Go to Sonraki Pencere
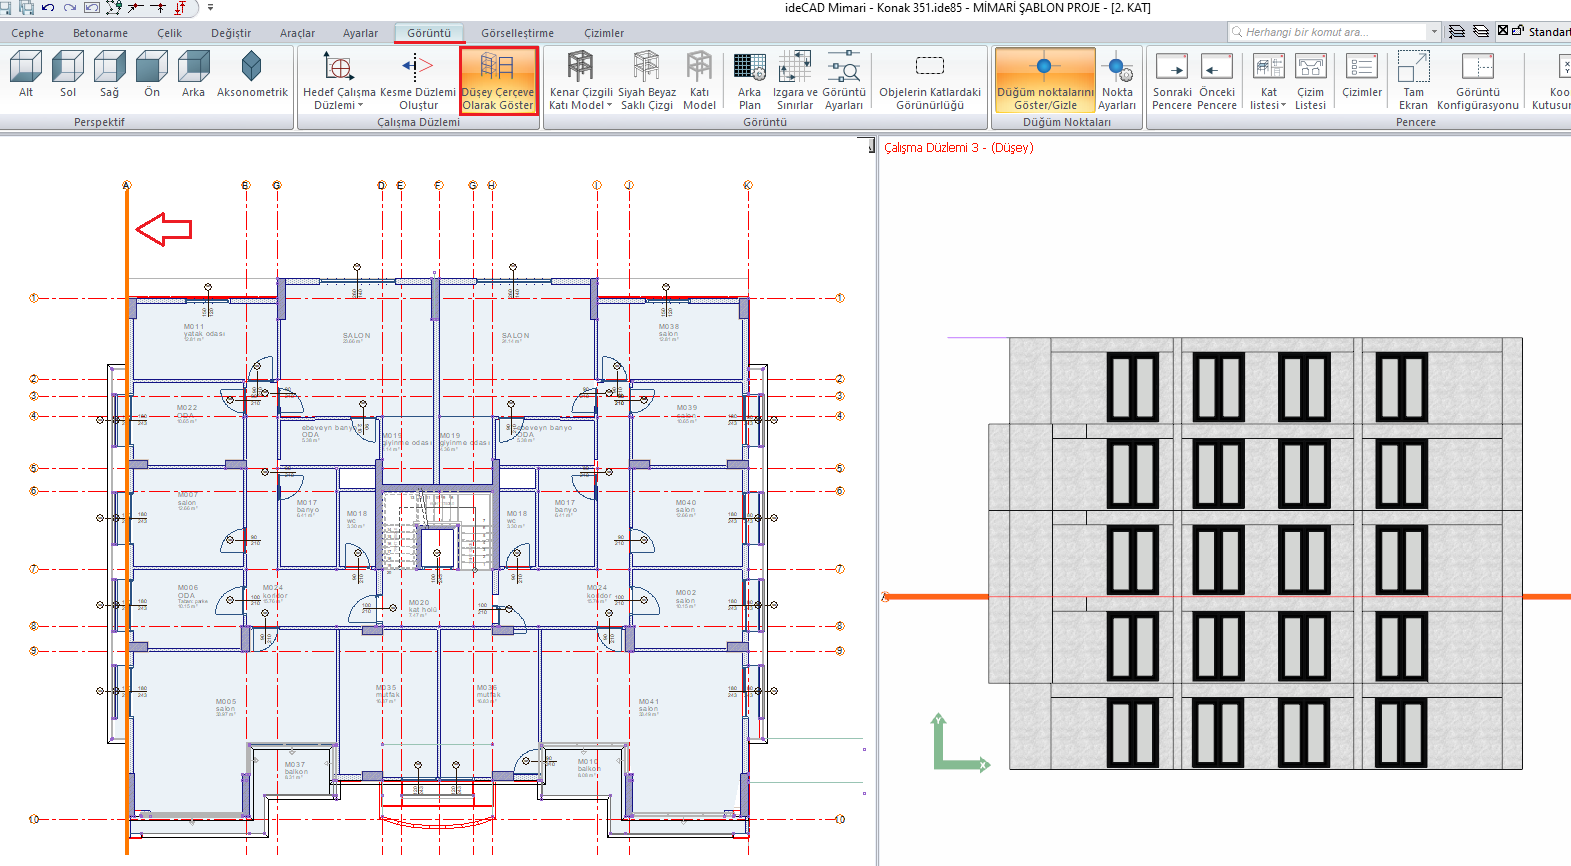Viewport: 1571px width, 866px height. (x=1171, y=80)
